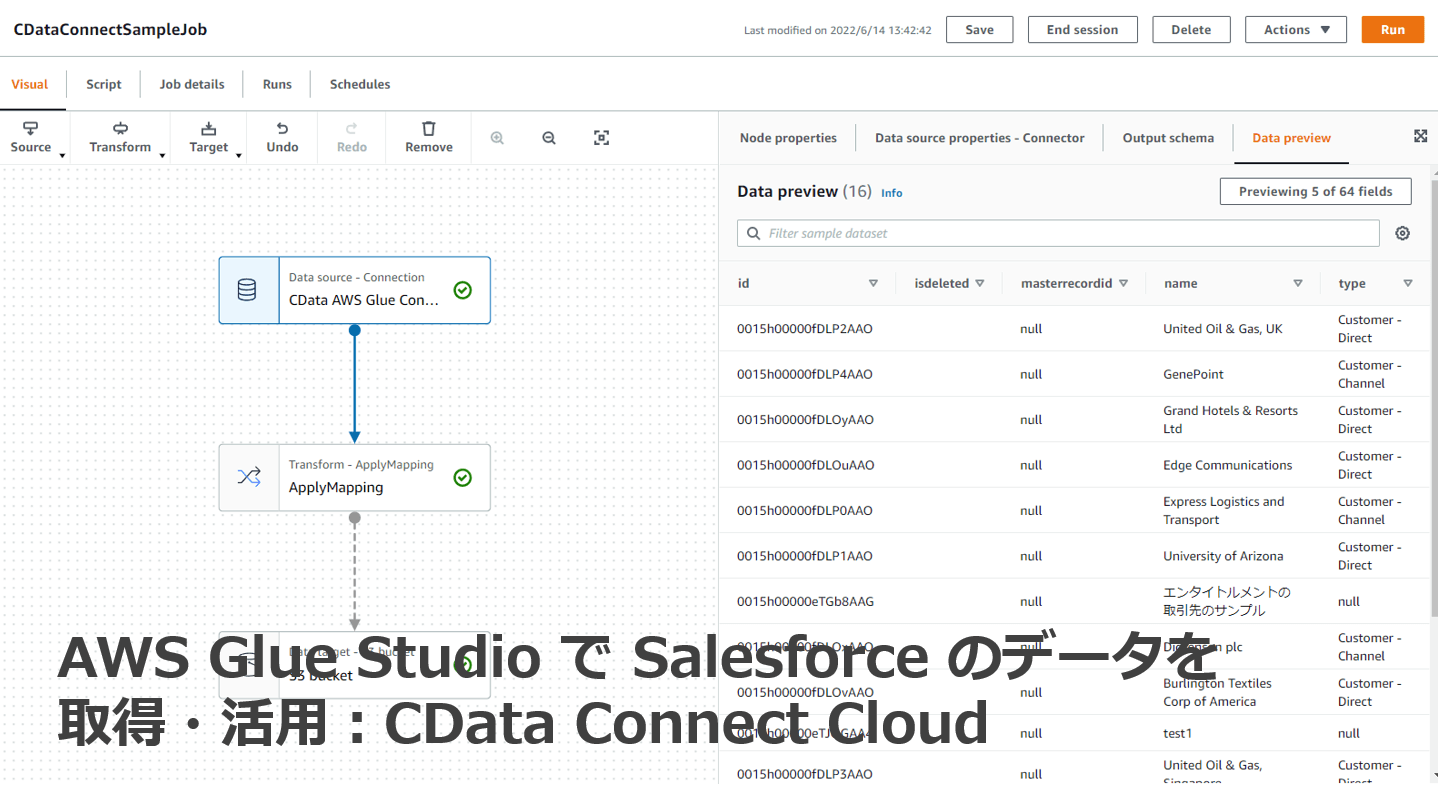This screenshot has width=1438, height=794.
Task: Expand the Data preview panel to fullscreen
Action: [1421, 135]
